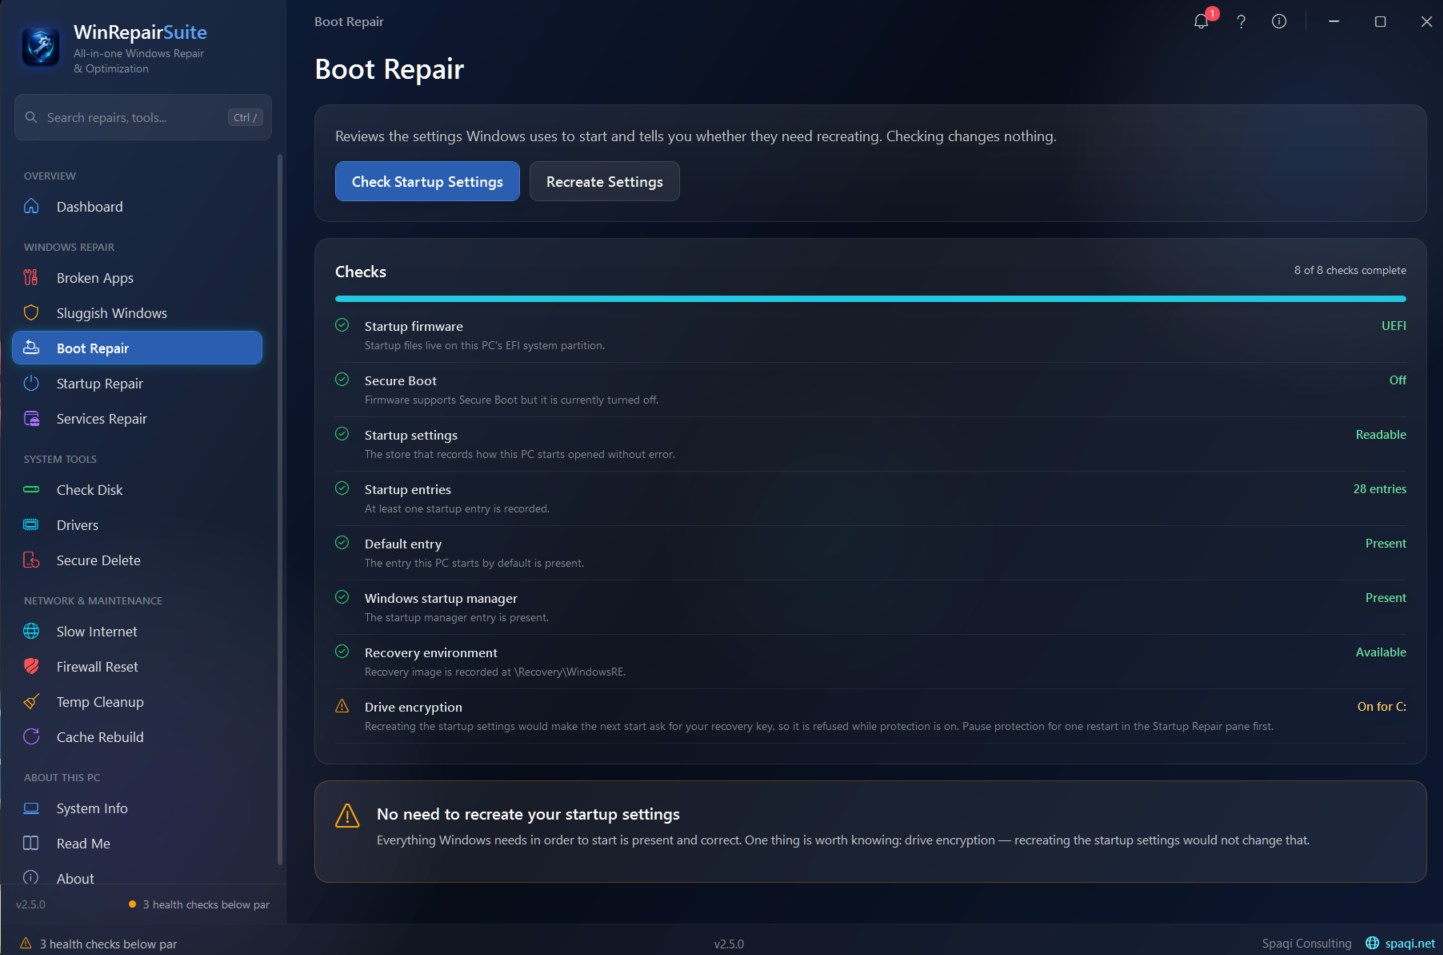Open the Temp Cleanup section
Image resolution: width=1443 pixels, height=955 pixels.
pos(137,702)
